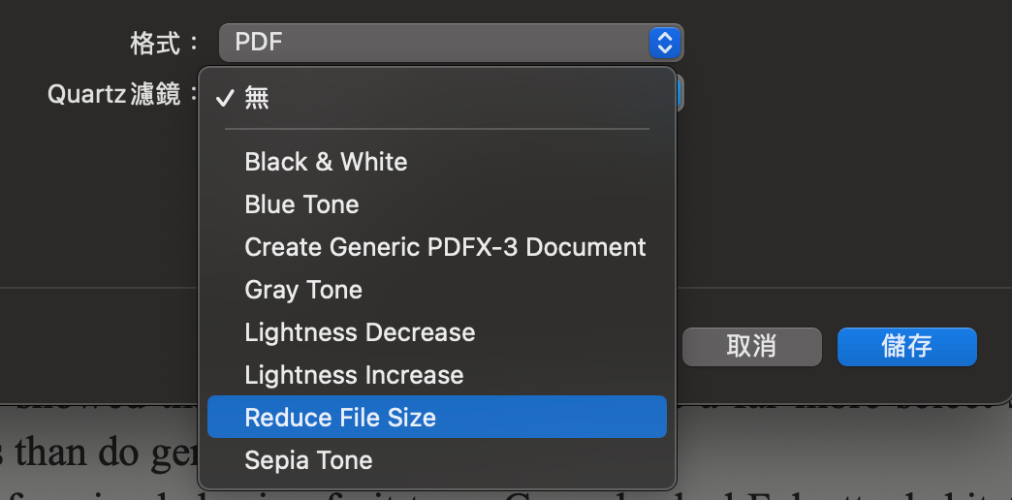Click the blue chevron arrows of format popup
Viewport: 1012px width, 500px height.
click(x=664, y=42)
